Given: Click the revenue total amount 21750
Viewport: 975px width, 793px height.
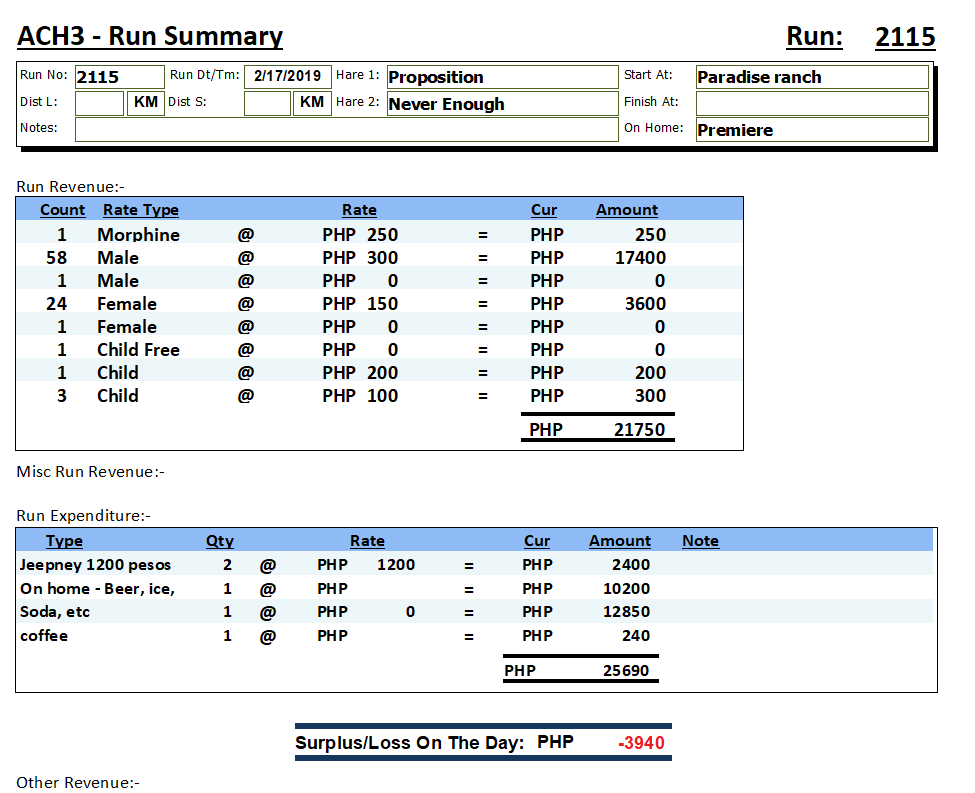Looking at the screenshot, I should (x=640, y=430).
